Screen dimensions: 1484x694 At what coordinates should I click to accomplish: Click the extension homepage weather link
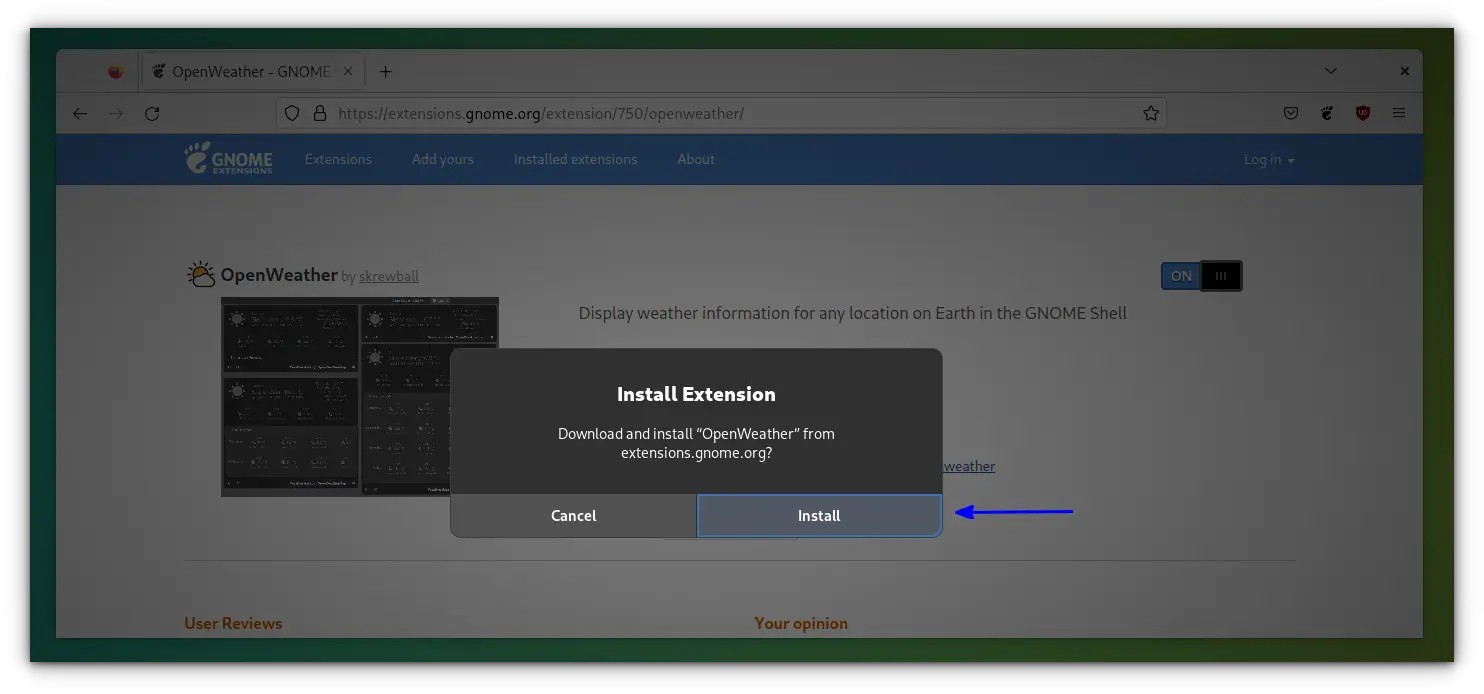(x=969, y=466)
